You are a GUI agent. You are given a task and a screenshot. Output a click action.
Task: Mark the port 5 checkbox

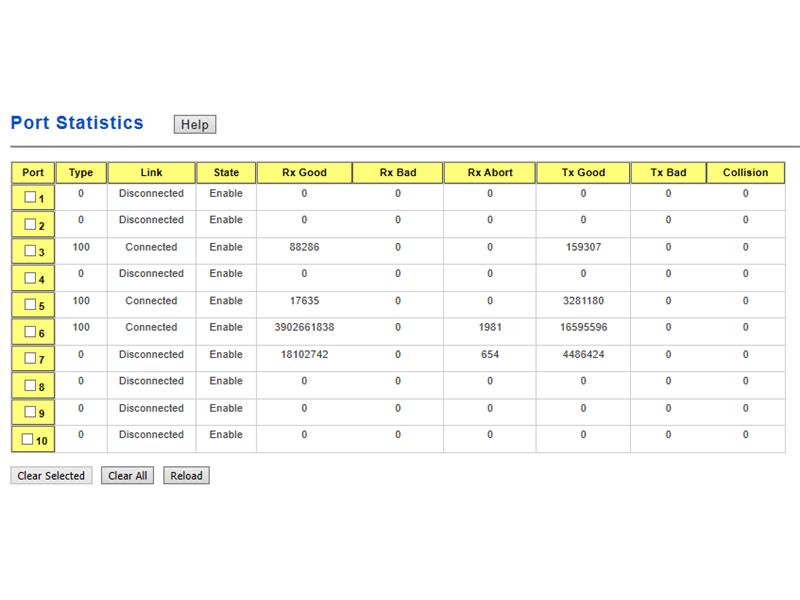click(30, 305)
